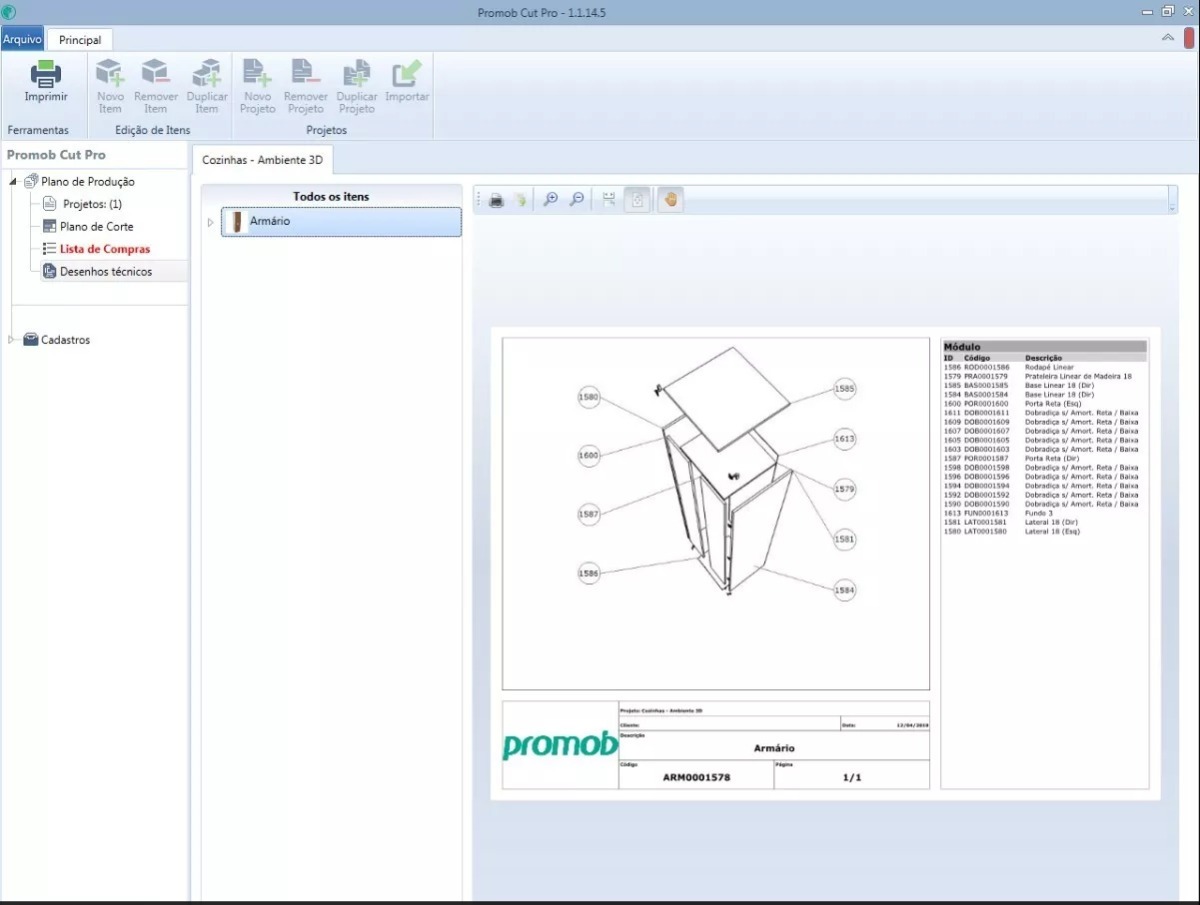Click the Novo Item ribbon icon

(x=110, y=73)
